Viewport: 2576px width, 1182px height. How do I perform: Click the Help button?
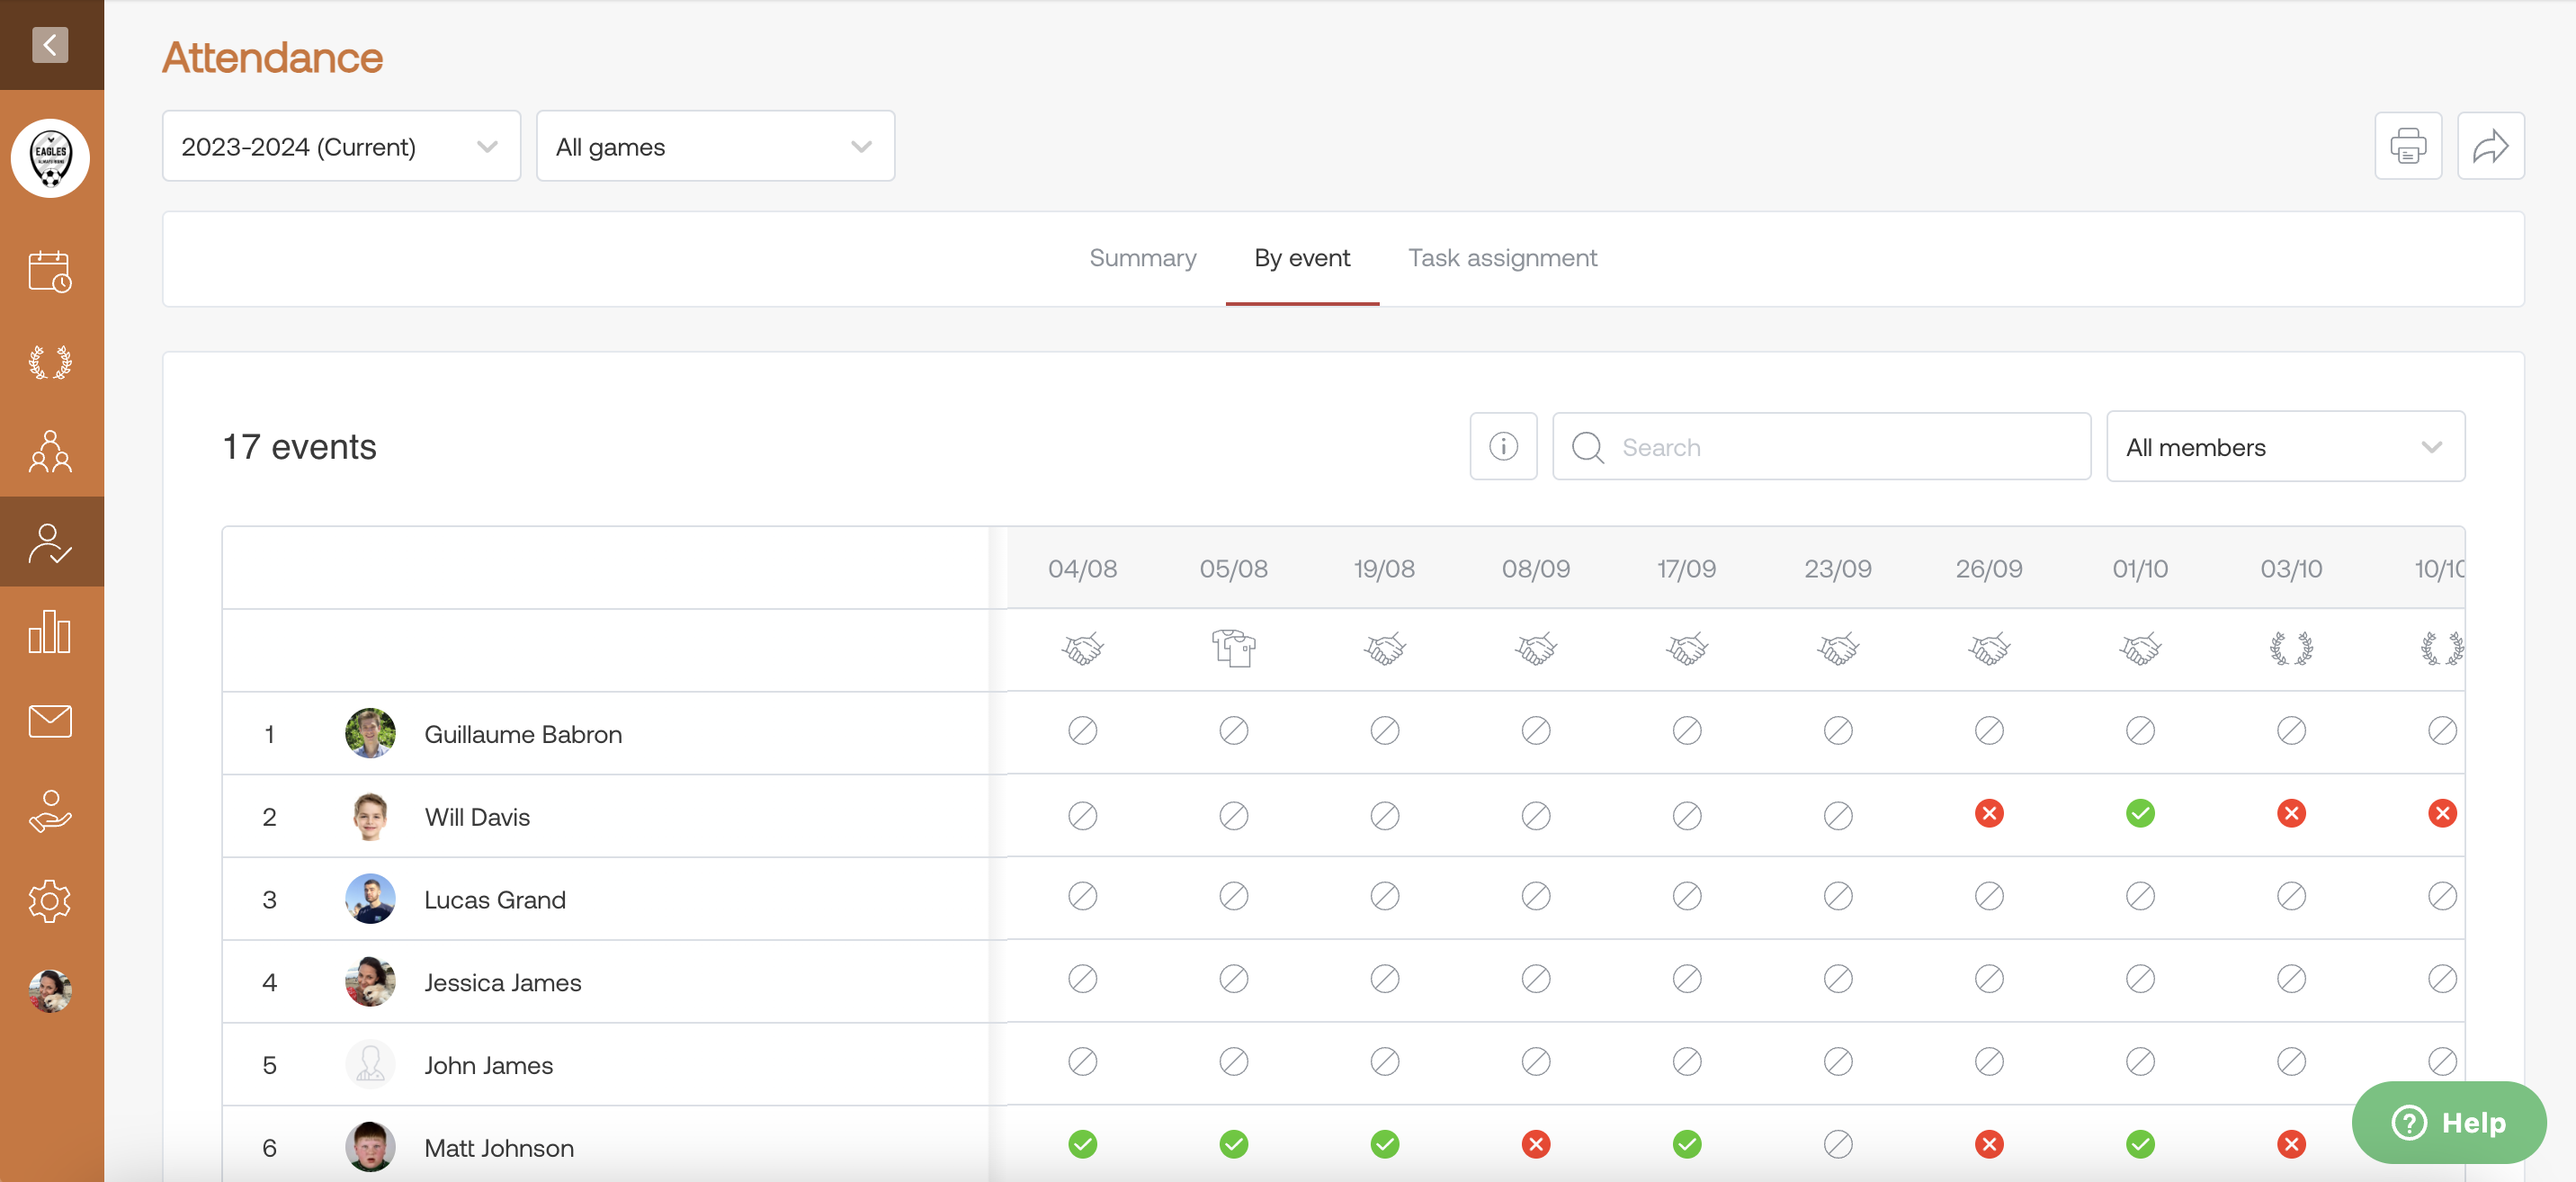2449,1122
